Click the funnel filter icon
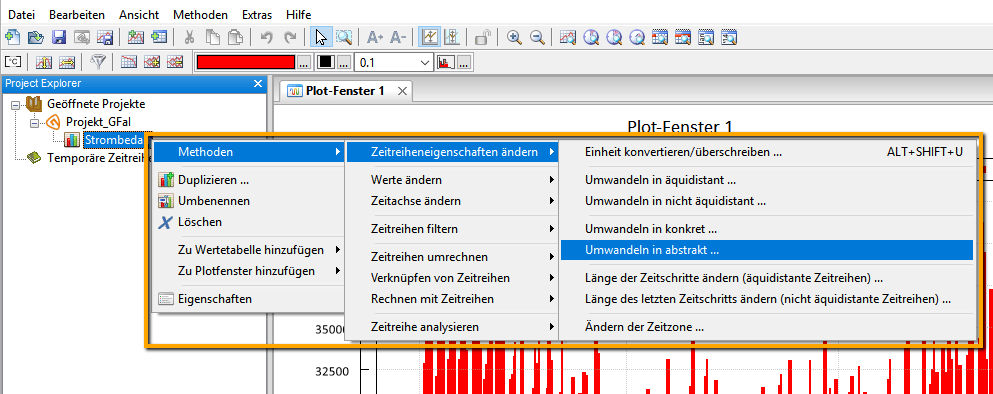The height and width of the screenshot is (394, 993). (98, 62)
